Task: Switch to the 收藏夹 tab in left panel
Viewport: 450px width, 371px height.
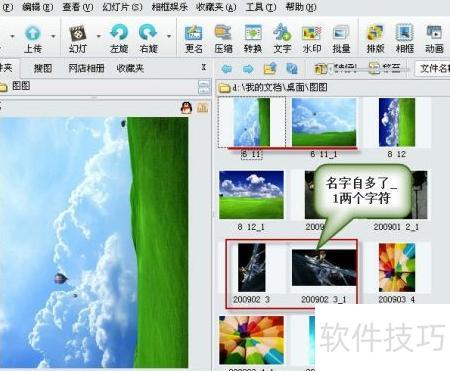Action: tap(130, 68)
